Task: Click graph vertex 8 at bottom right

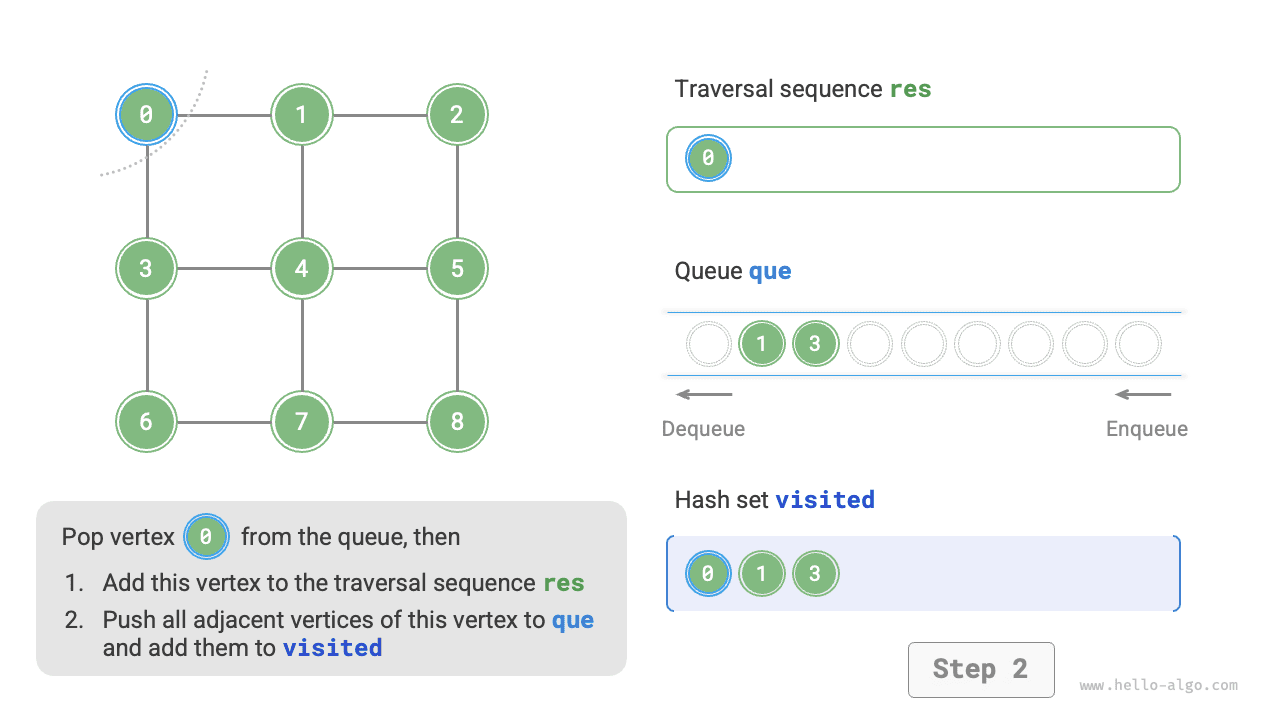Action: (457, 421)
